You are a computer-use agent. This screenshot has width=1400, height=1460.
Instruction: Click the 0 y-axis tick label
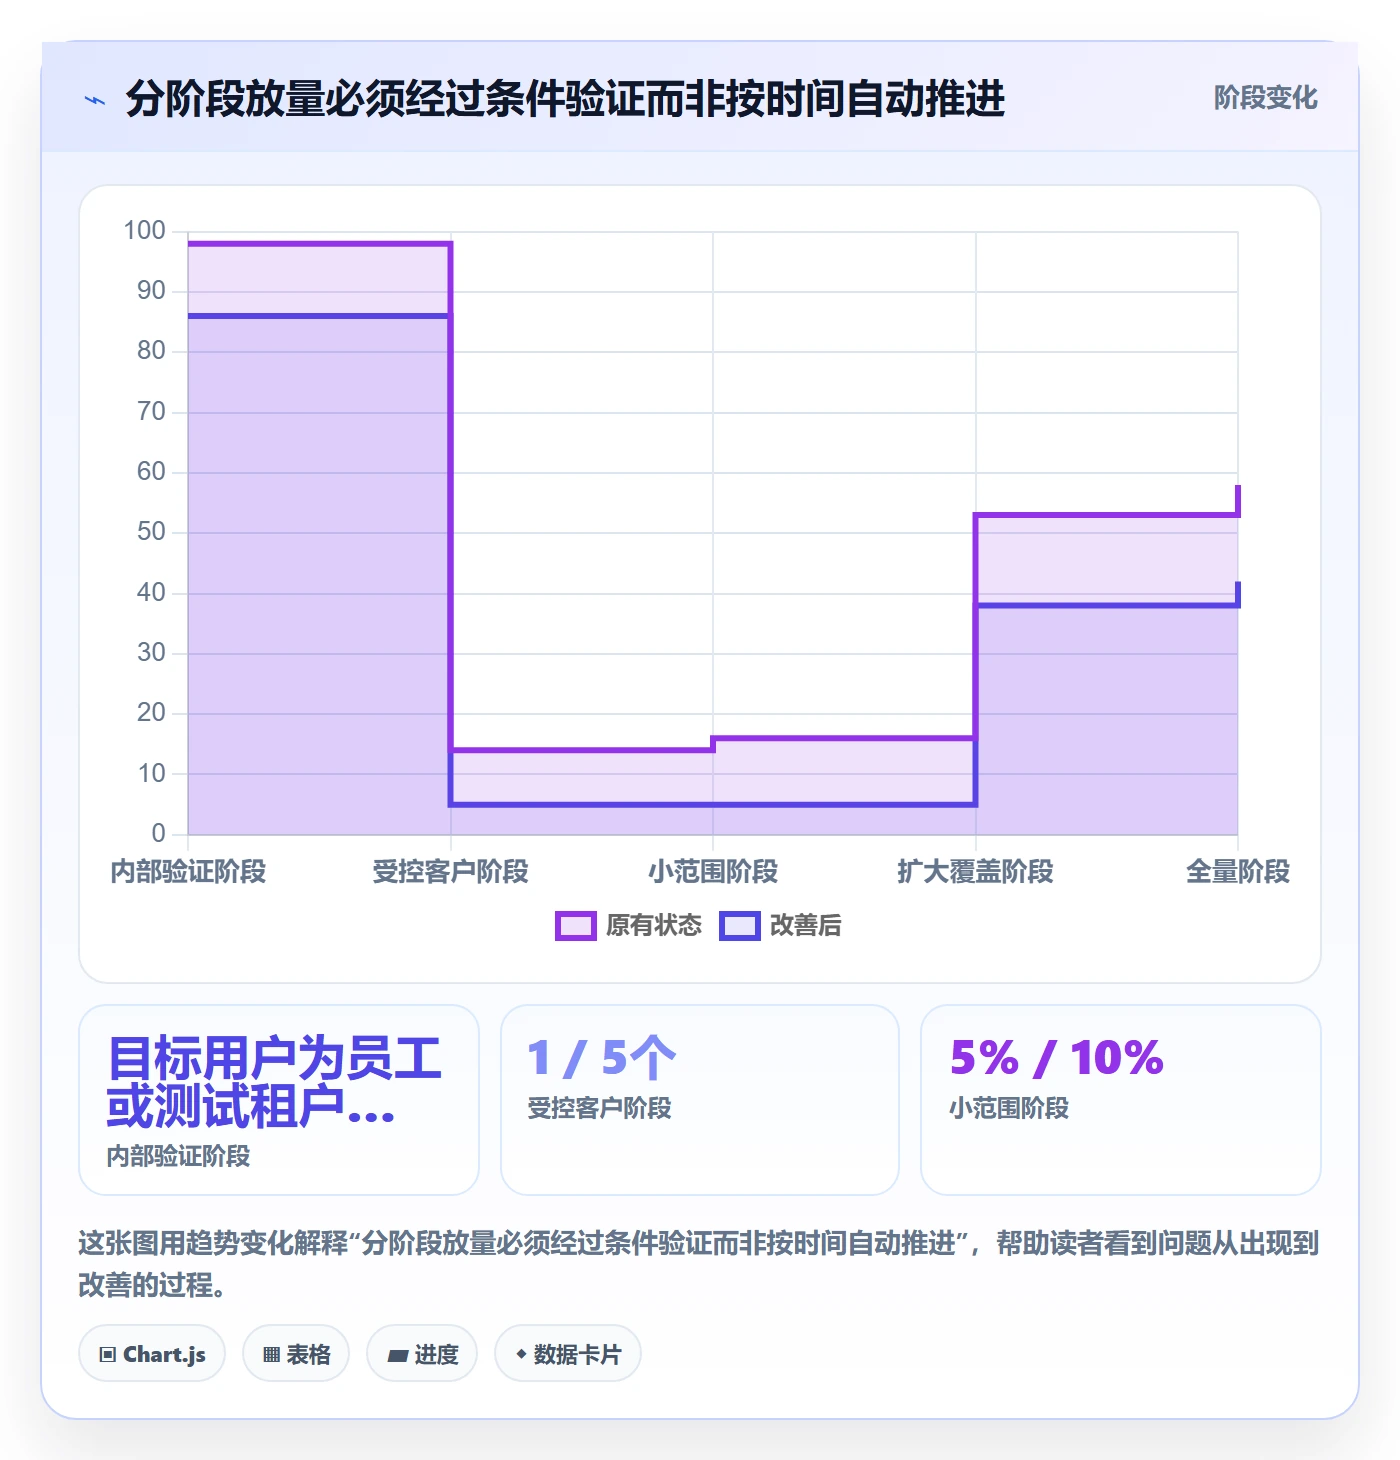pyautogui.click(x=158, y=833)
